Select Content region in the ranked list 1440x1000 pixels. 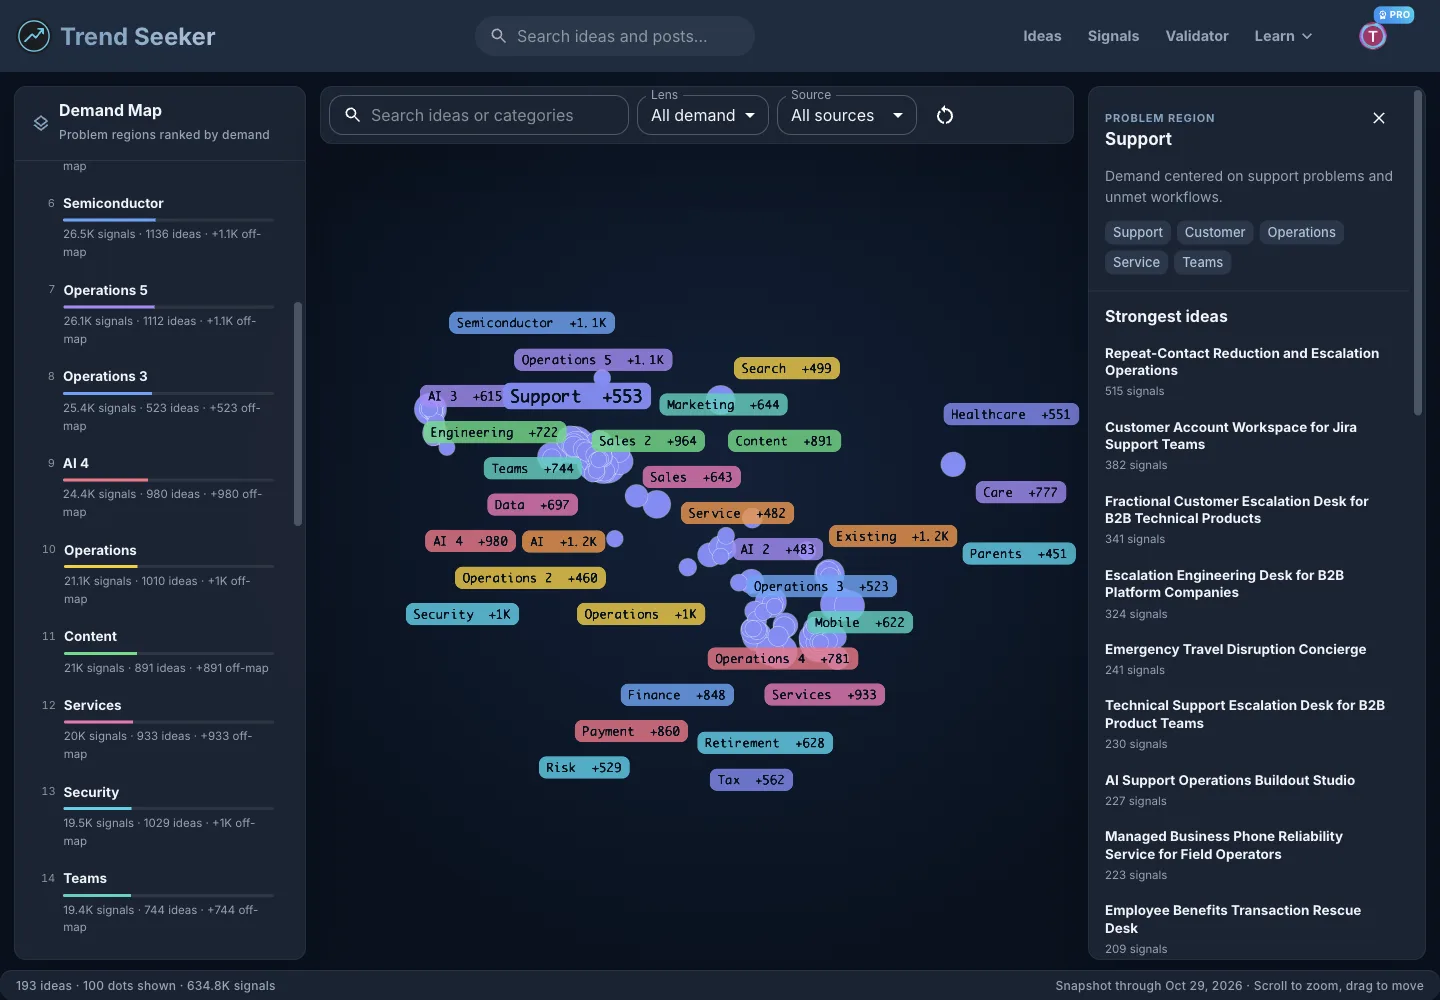[x=160, y=651]
